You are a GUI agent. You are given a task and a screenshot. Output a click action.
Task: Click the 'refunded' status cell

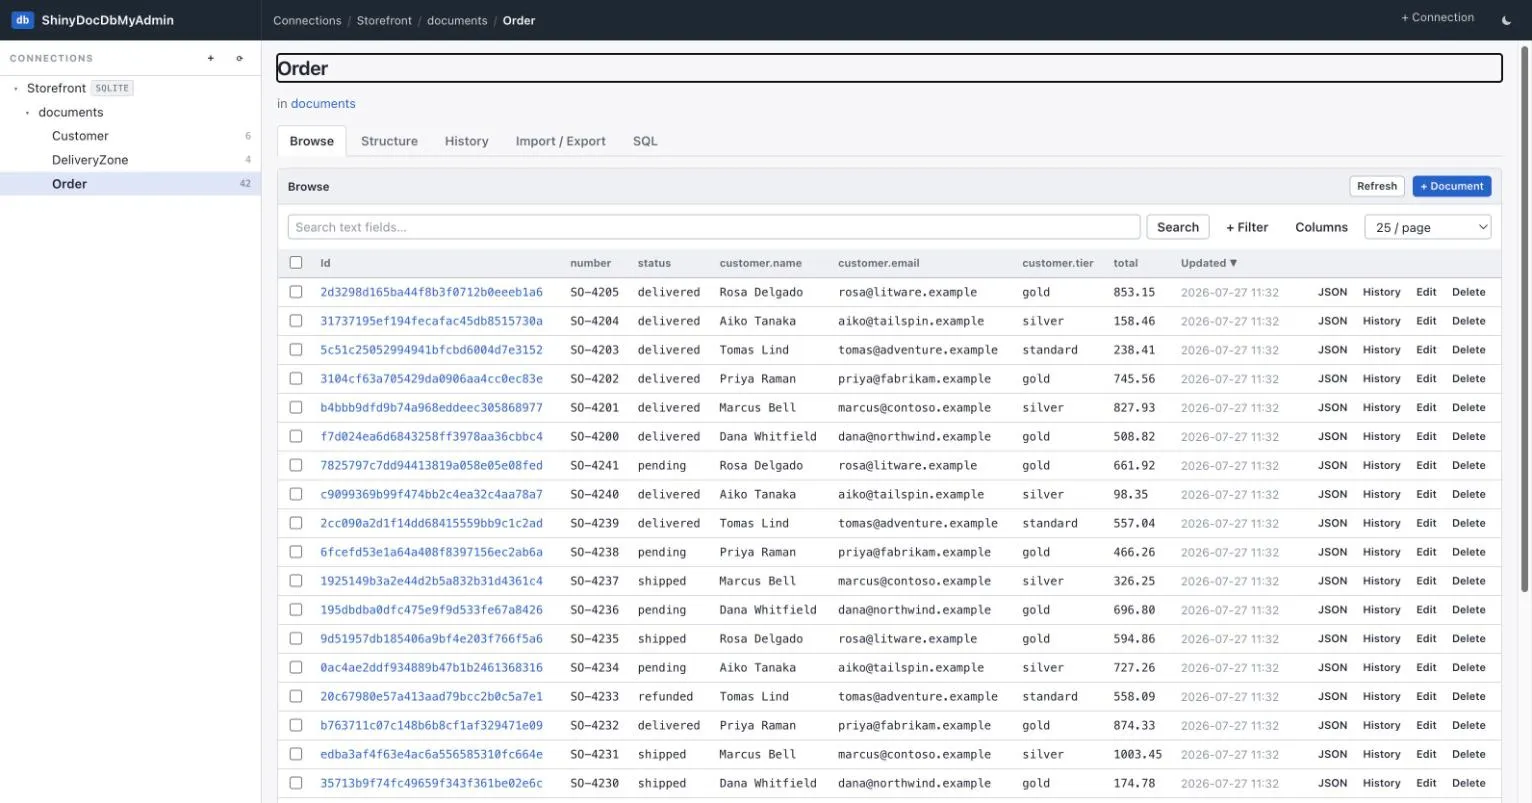tap(665, 696)
